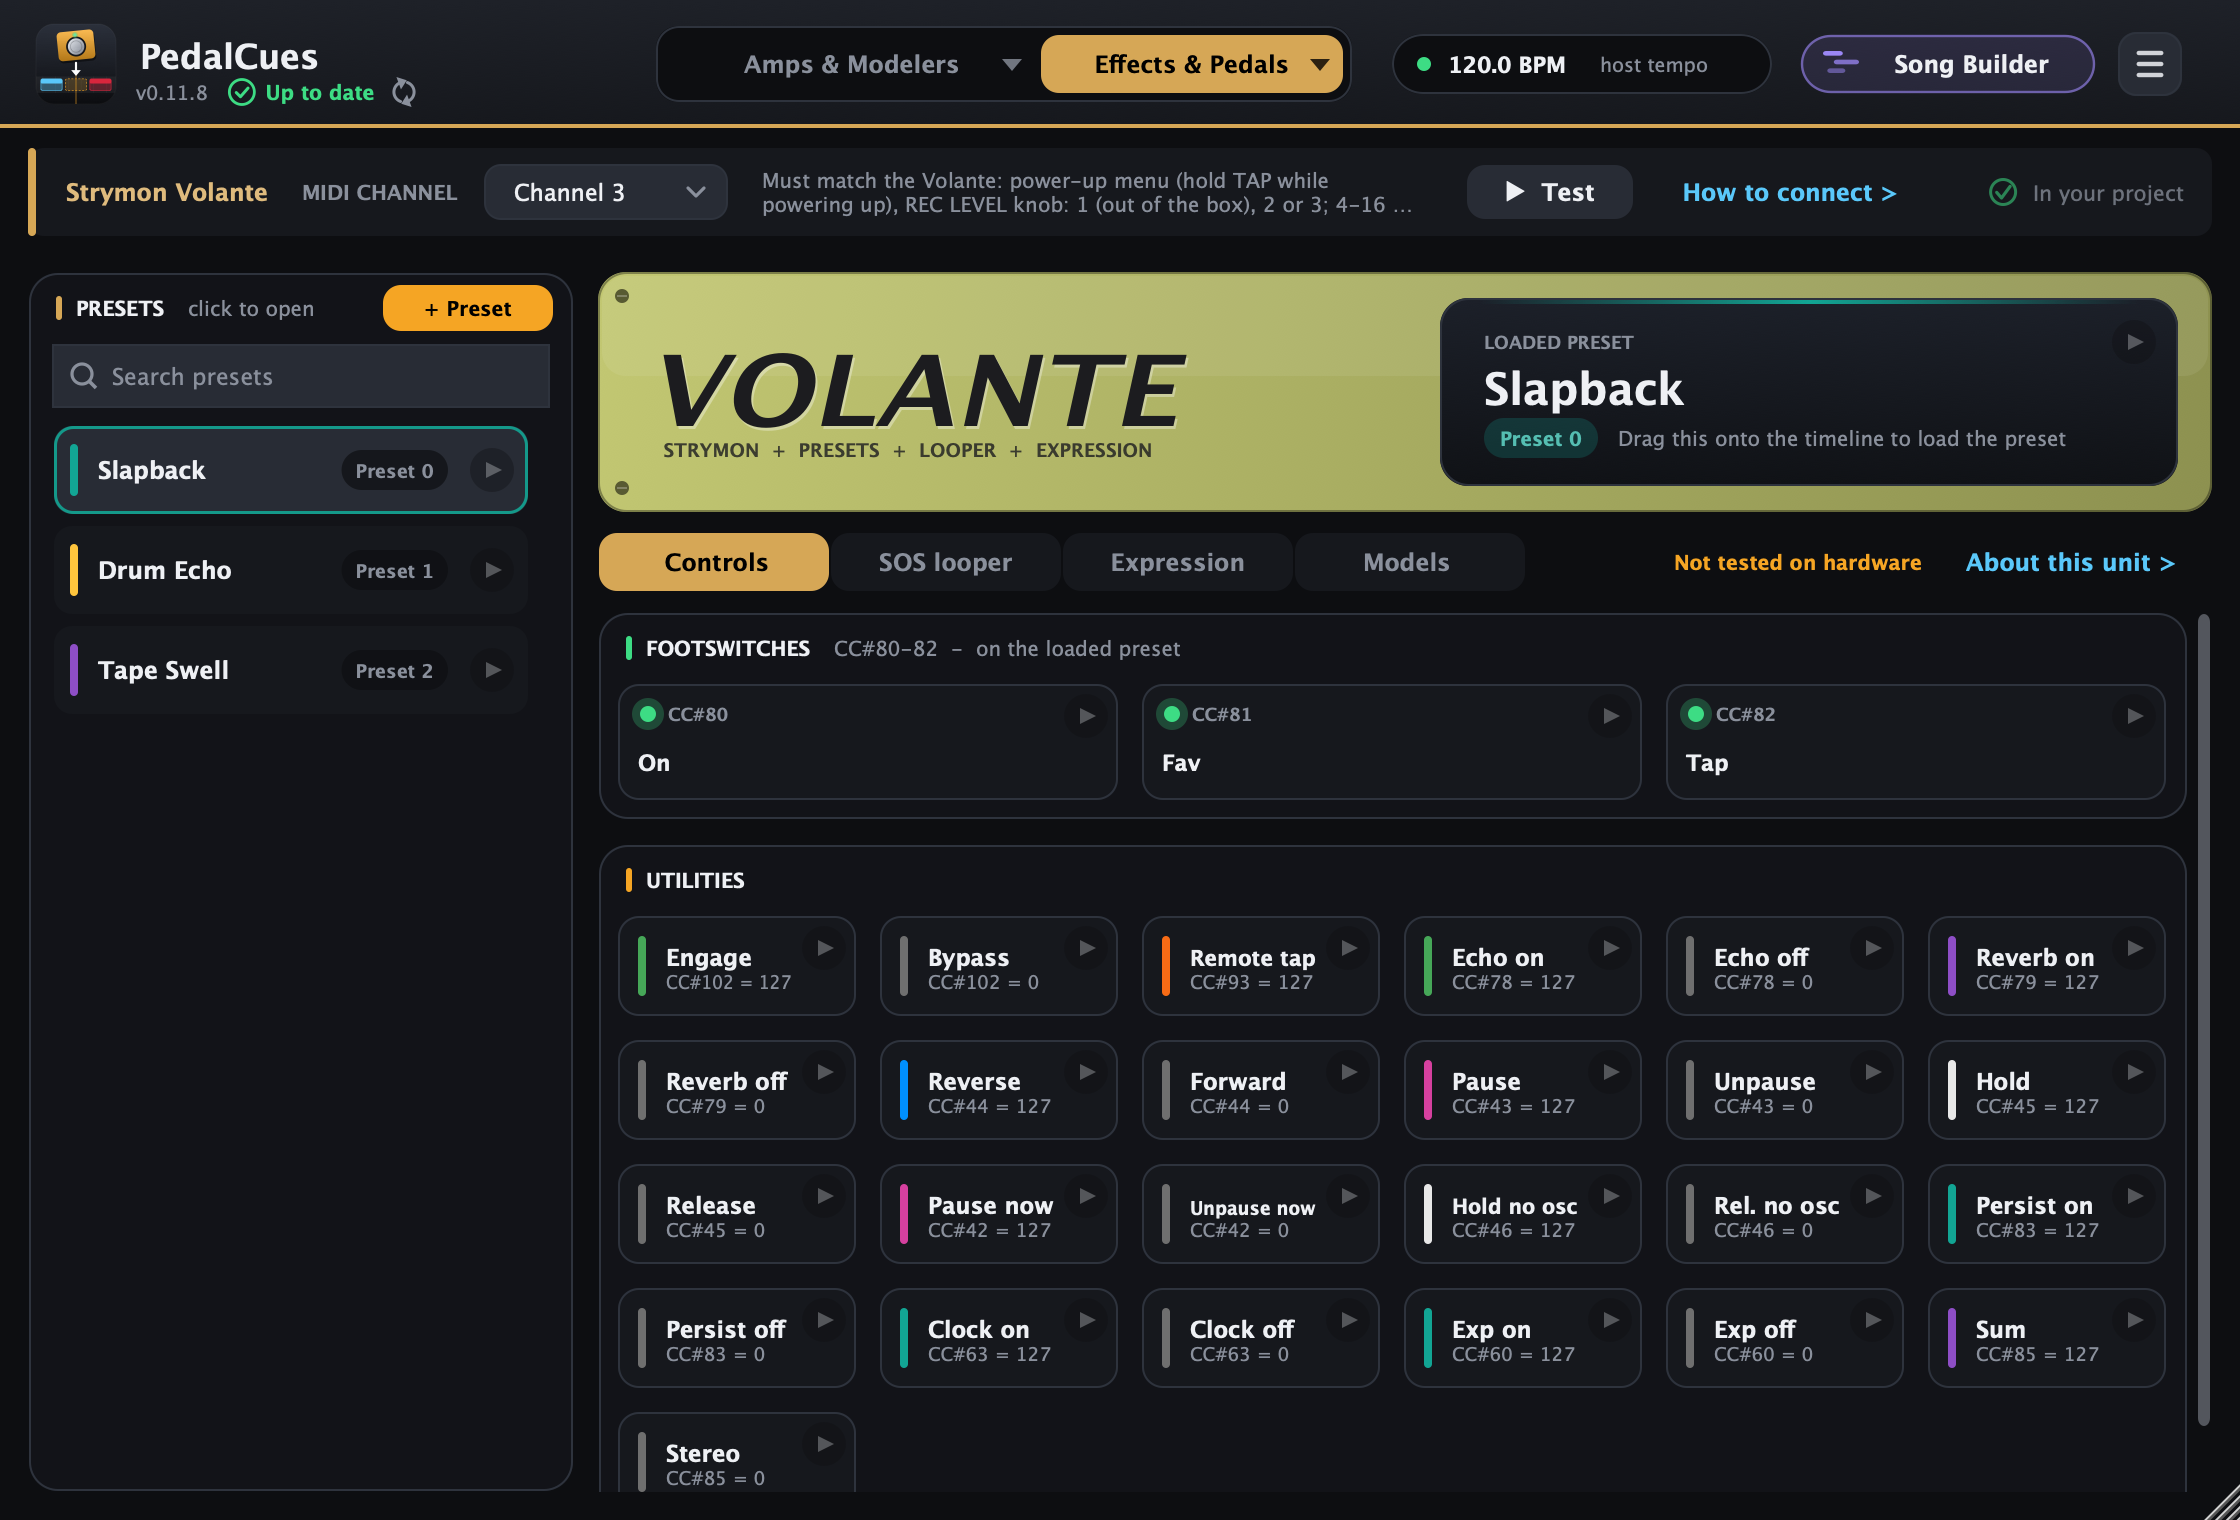Open the About this unit link
2240x1520 pixels.
2070,562
